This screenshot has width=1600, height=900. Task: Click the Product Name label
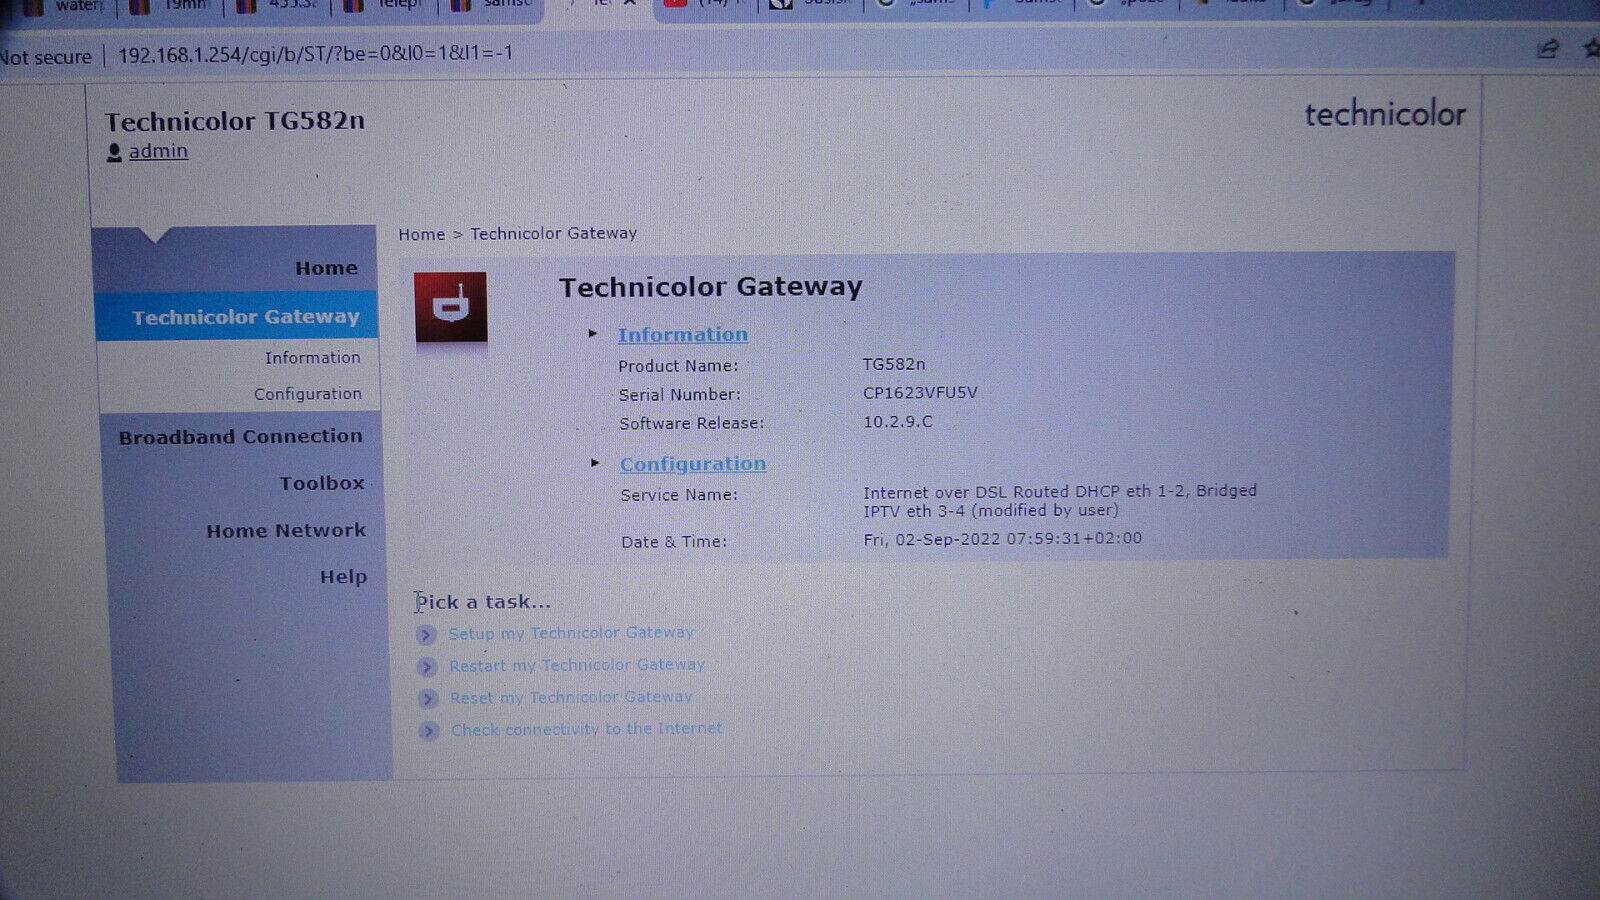[678, 366]
